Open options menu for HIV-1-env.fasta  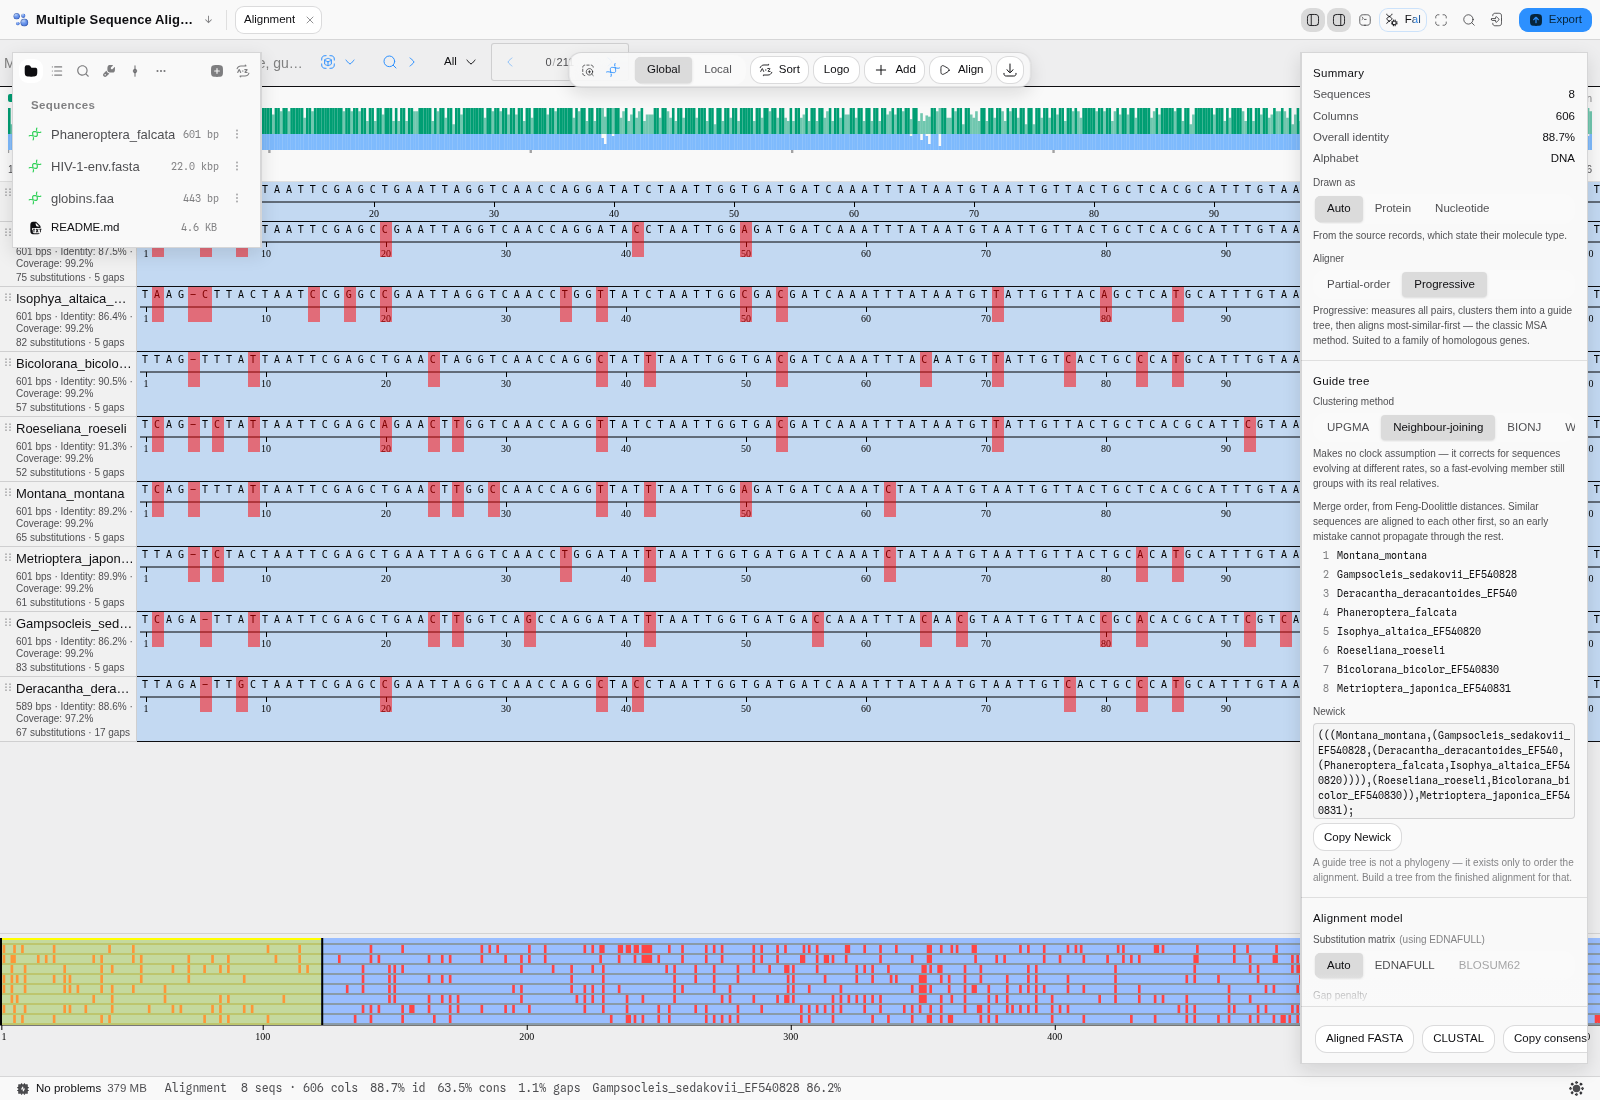[x=237, y=167]
